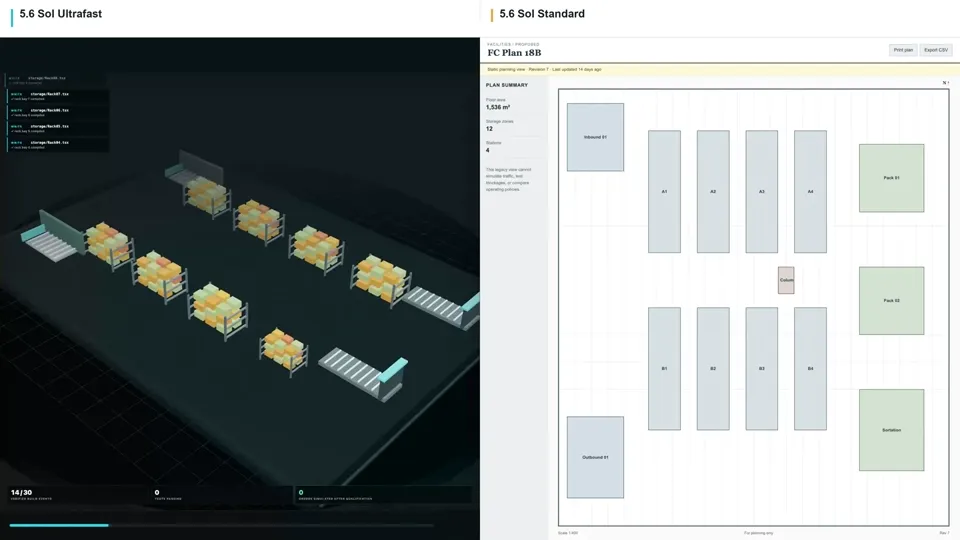Image resolution: width=960 pixels, height=540 pixels.
Task: Click the north compass indicator above plan
Action: click(946, 83)
